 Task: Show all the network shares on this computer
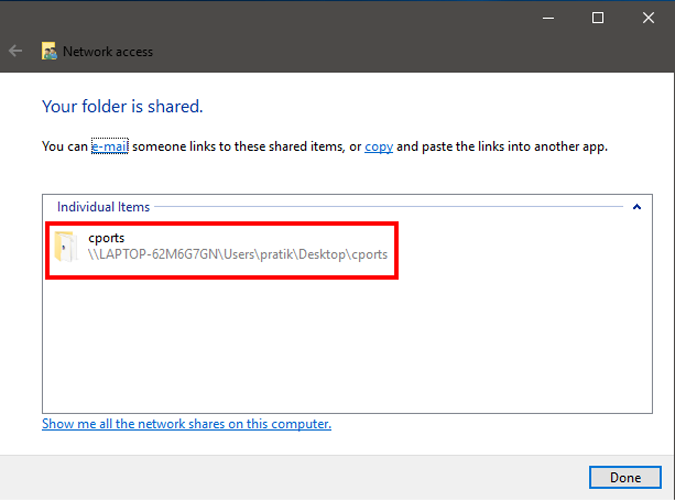click(x=186, y=424)
